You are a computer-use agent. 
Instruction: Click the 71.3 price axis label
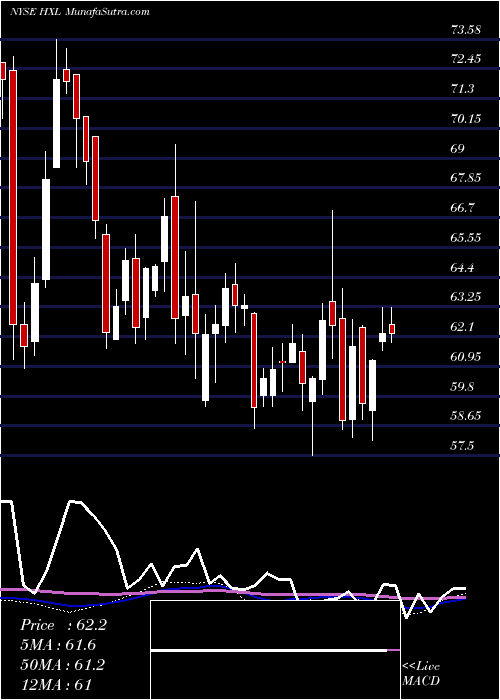462,89
